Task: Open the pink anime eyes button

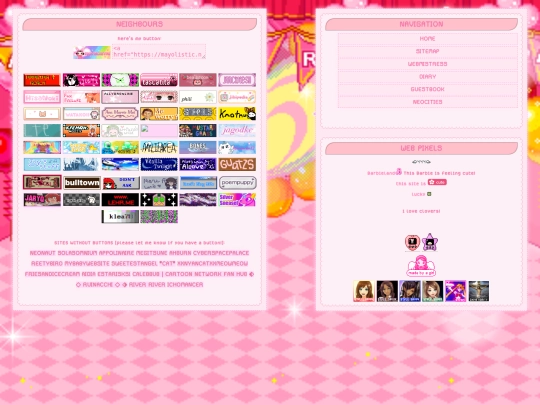Action: pos(159,97)
